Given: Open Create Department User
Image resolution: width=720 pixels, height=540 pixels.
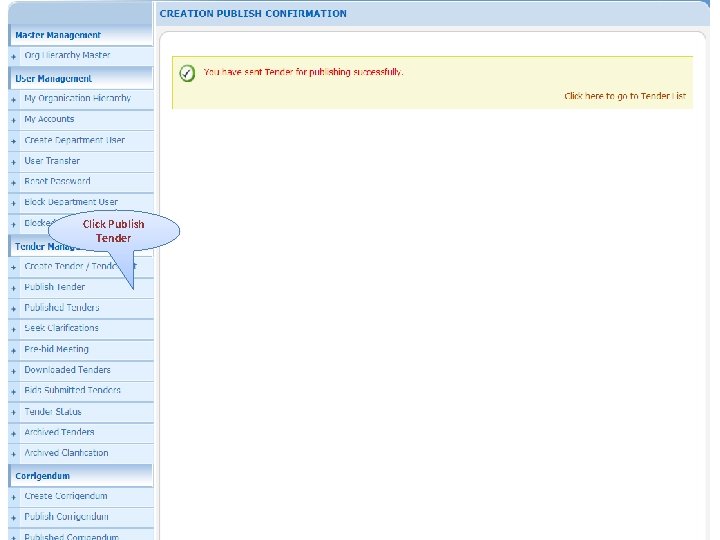Looking at the screenshot, I should (x=74, y=140).
